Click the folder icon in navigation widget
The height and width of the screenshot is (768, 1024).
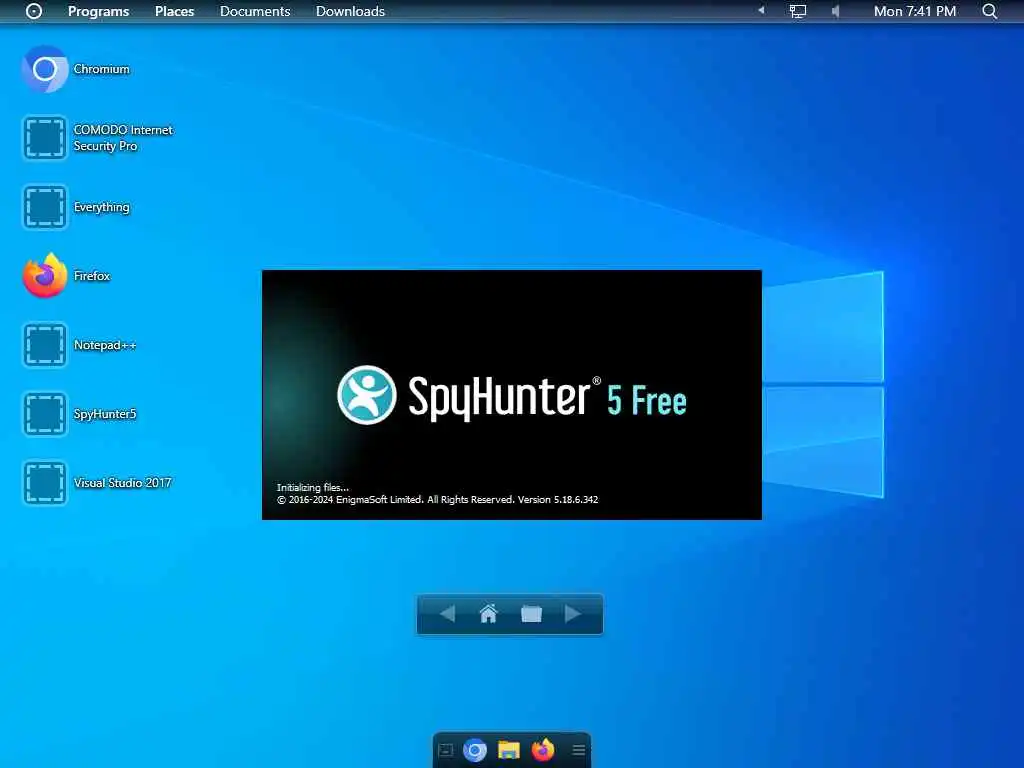pyautogui.click(x=531, y=614)
